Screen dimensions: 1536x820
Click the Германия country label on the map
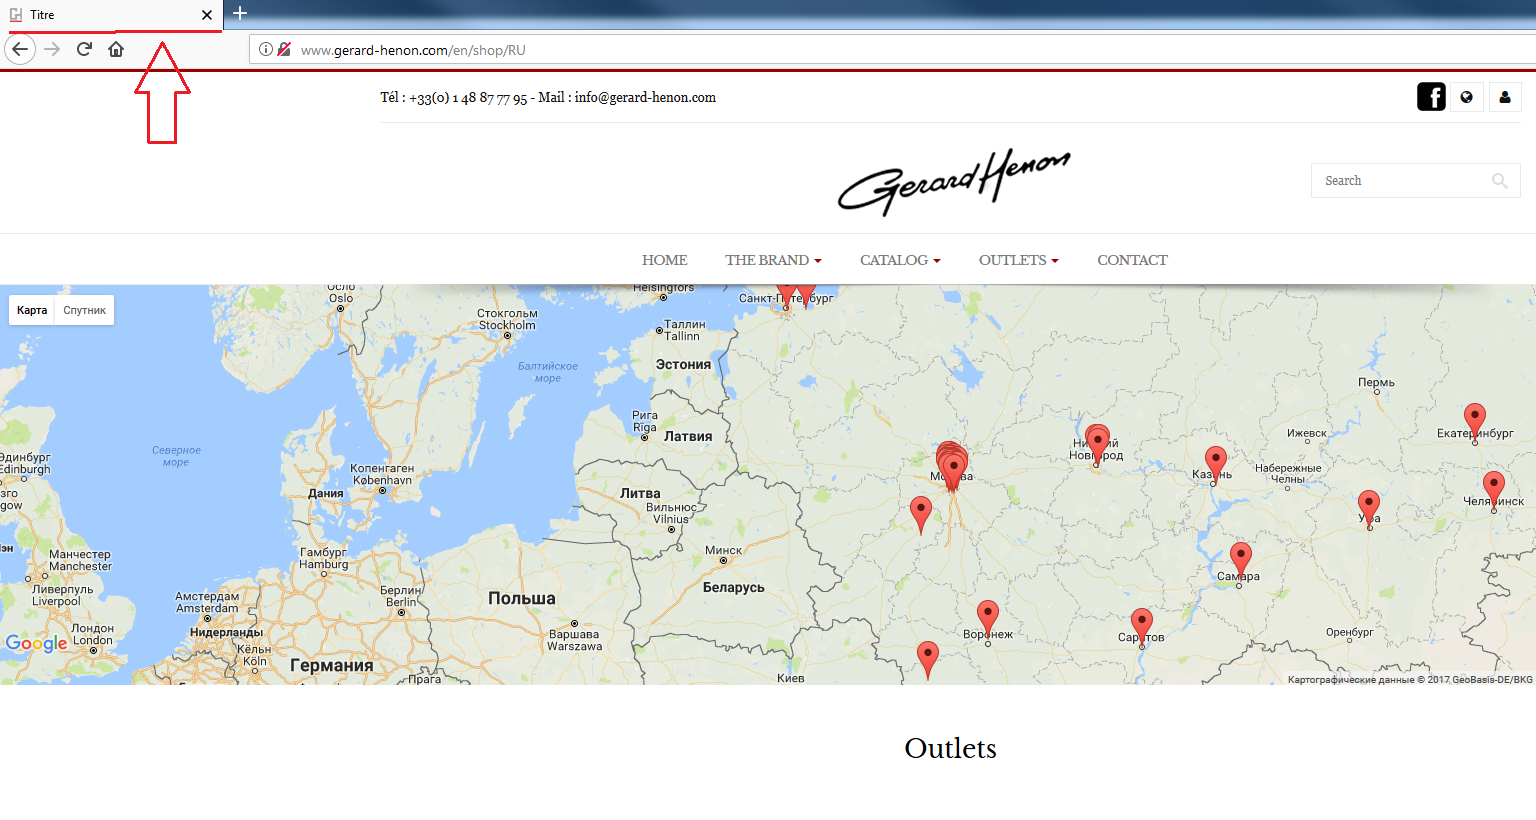tap(331, 666)
